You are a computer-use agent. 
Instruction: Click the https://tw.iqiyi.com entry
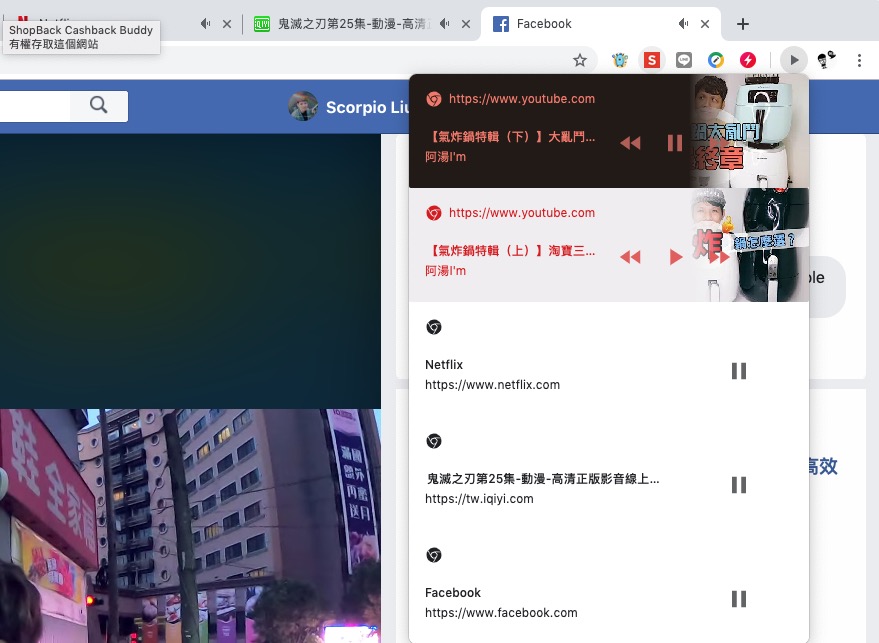pos(479,498)
